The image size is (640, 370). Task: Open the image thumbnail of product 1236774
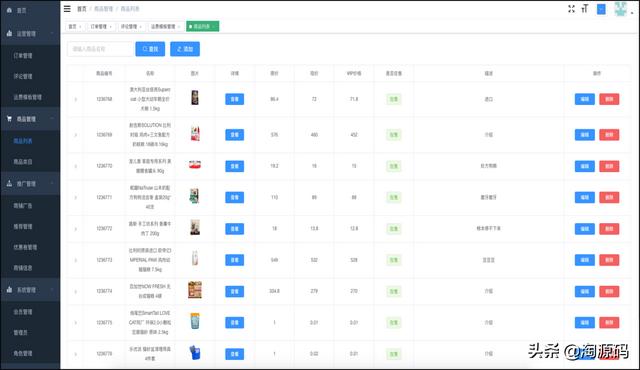click(x=195, y=290)
